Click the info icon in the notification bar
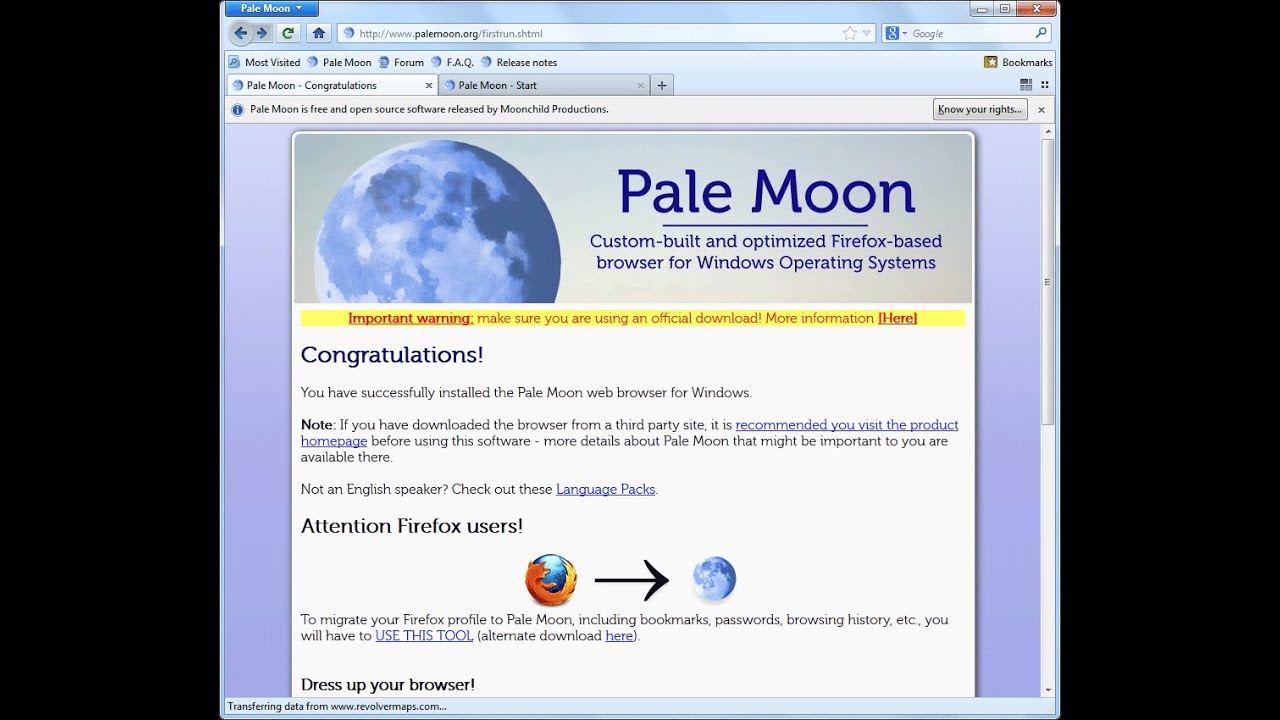1280x720 pixels. pos(238,110)
